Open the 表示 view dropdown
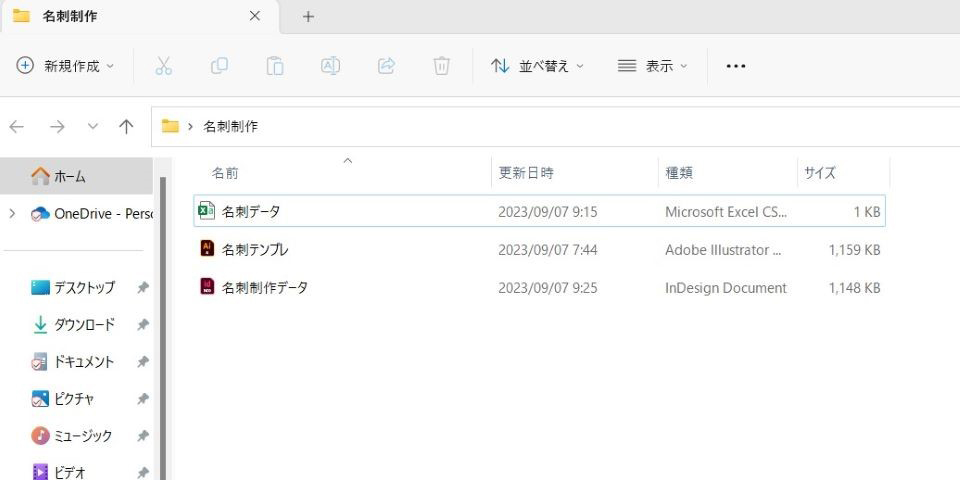Image resolution: width=960 pixels, height=480 pixels. [653, 66]
